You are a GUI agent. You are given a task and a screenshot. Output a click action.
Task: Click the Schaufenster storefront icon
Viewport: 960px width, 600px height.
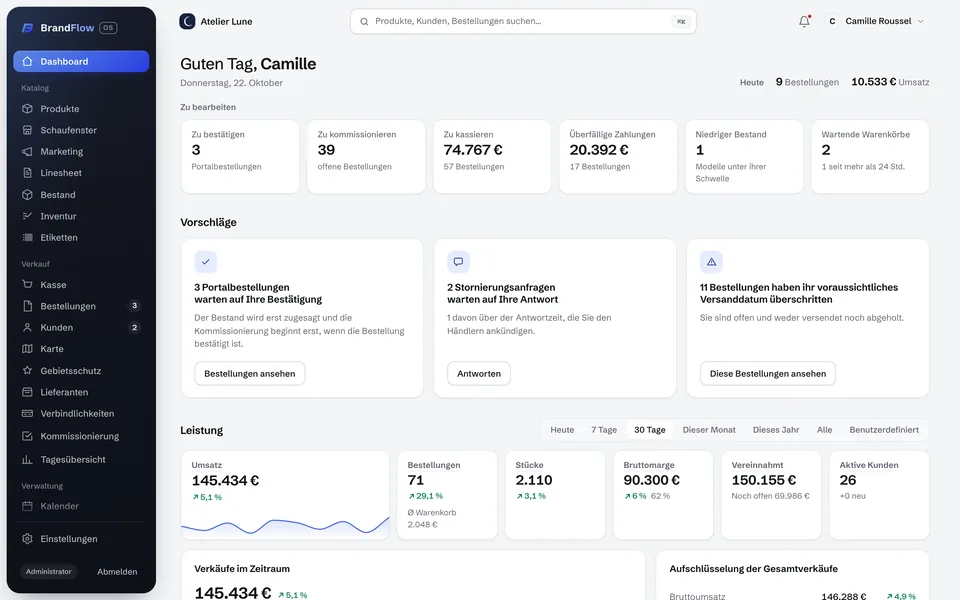27,130
